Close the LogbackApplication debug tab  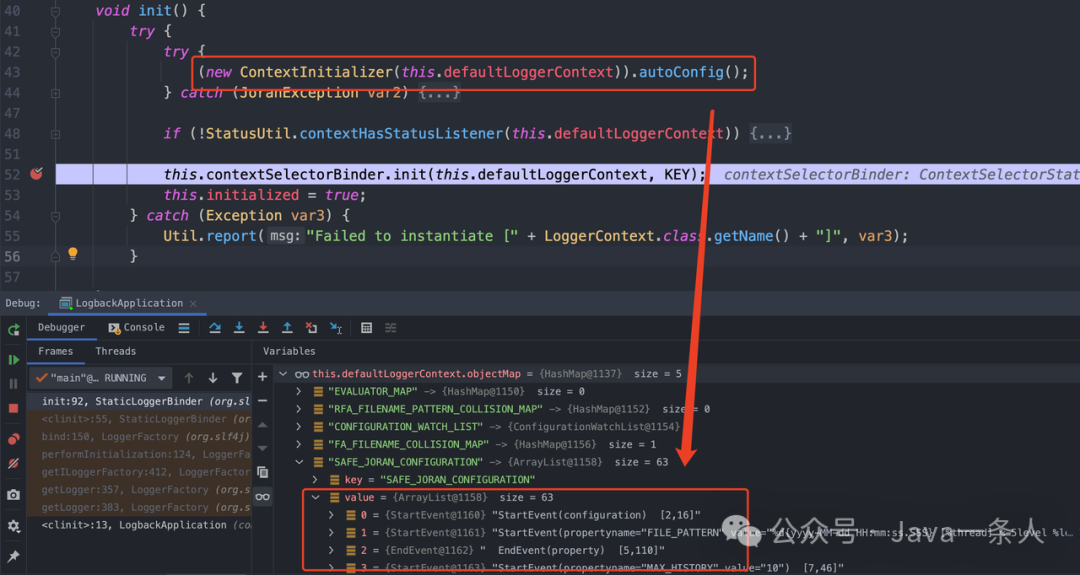[x=194, y=304]
